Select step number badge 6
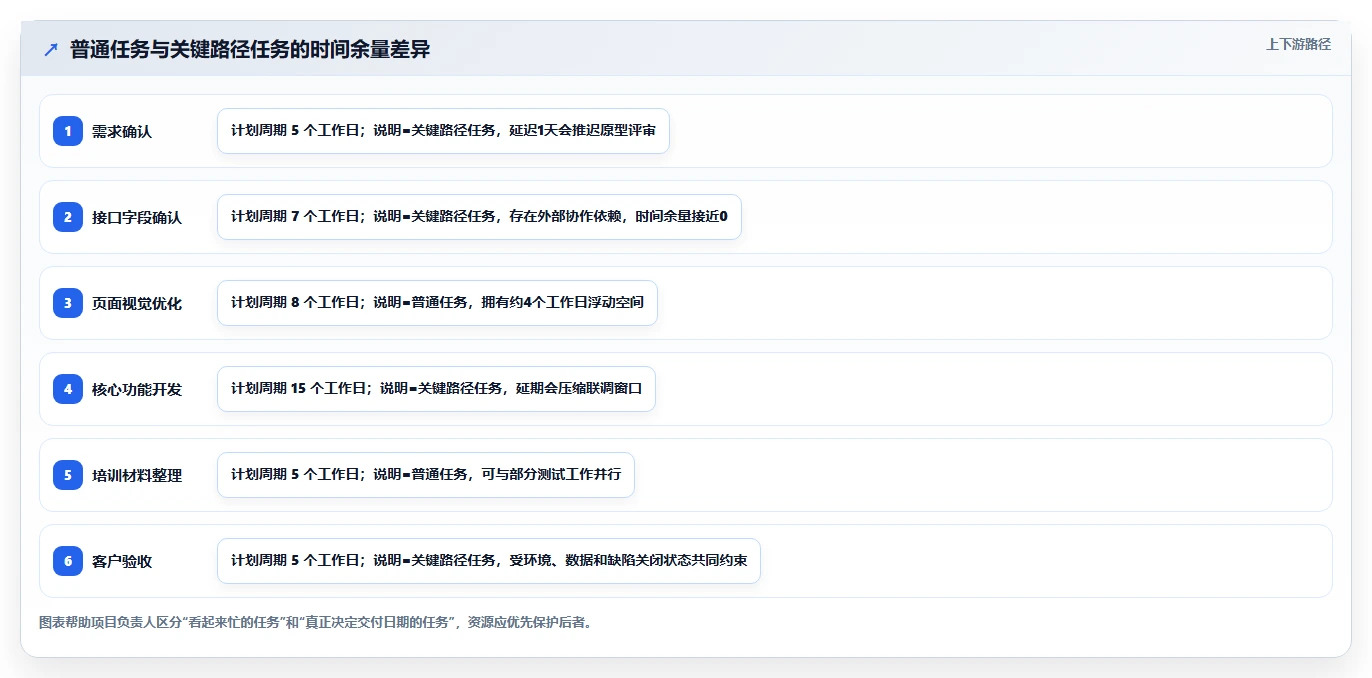1372x678 pixels. tap(68, 561)
